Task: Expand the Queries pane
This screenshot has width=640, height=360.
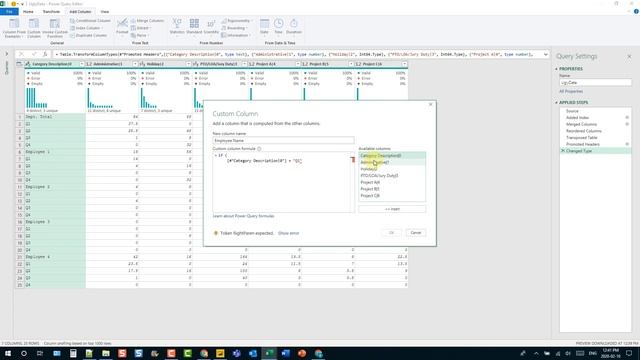Action: point(7,53)
